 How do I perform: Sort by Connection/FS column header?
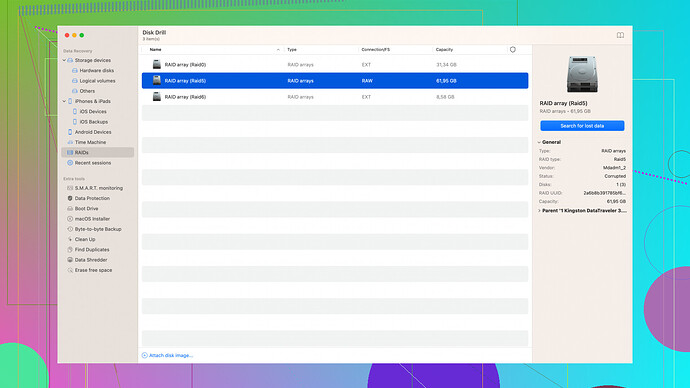point(375,50)
